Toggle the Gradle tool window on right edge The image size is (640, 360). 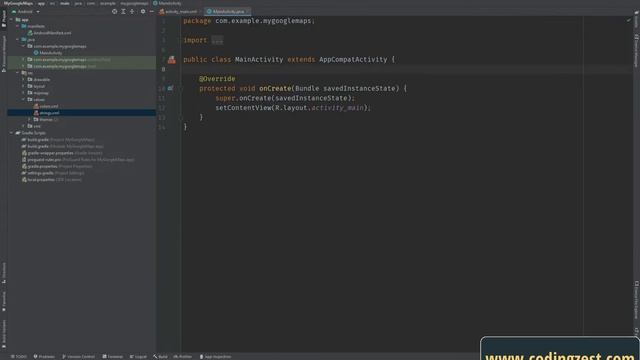pos(636,20)
